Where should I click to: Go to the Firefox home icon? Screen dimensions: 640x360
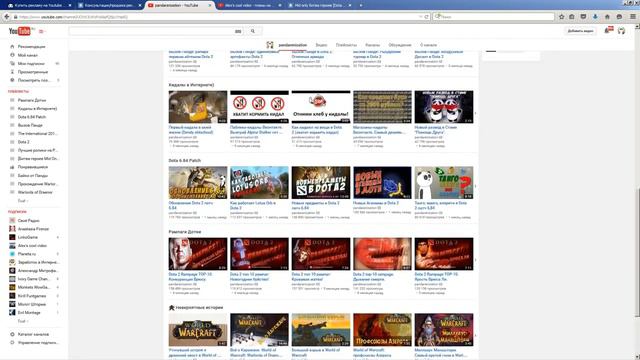click(607, 17)
